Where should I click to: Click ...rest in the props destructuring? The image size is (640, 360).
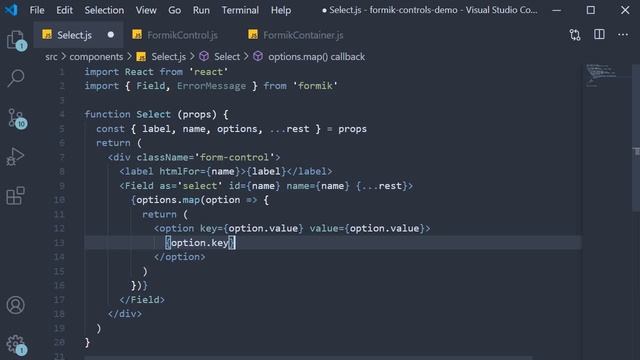(289, 129)
